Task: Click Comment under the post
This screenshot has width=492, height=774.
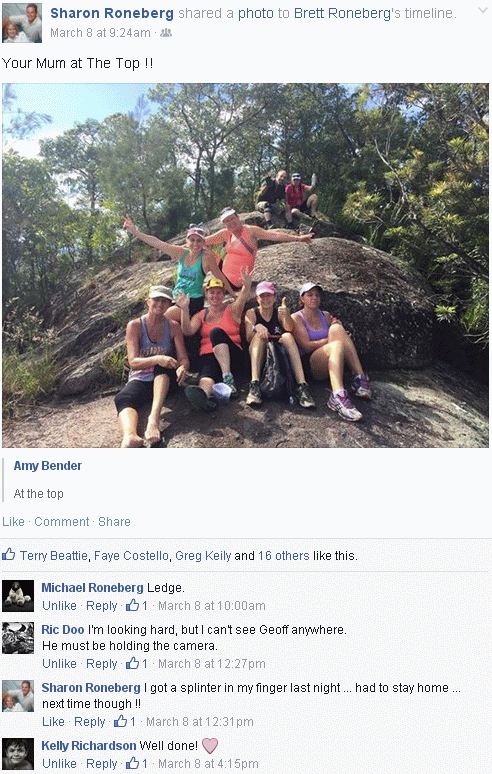Action: pos(62,522)
